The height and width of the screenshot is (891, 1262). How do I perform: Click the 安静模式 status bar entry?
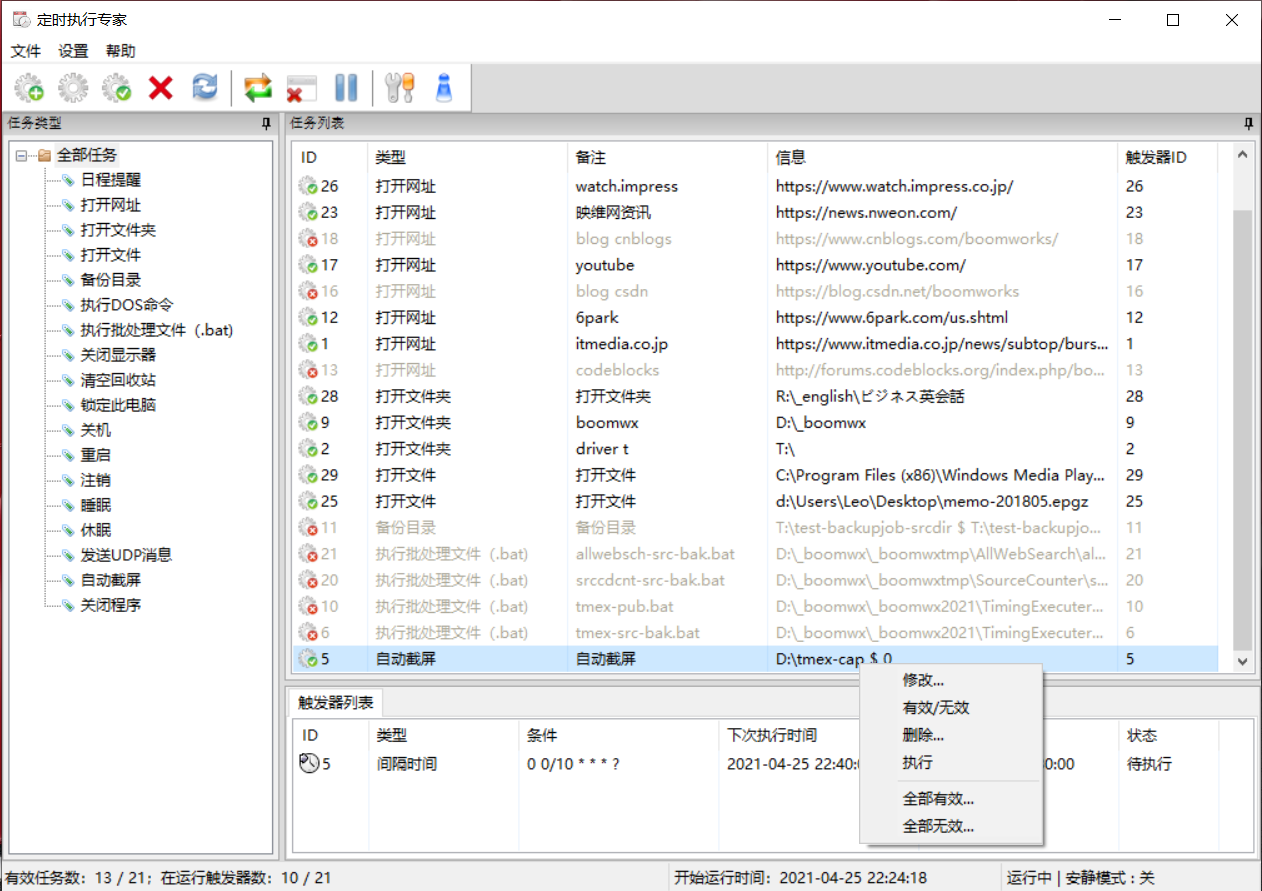point(1110,878)
